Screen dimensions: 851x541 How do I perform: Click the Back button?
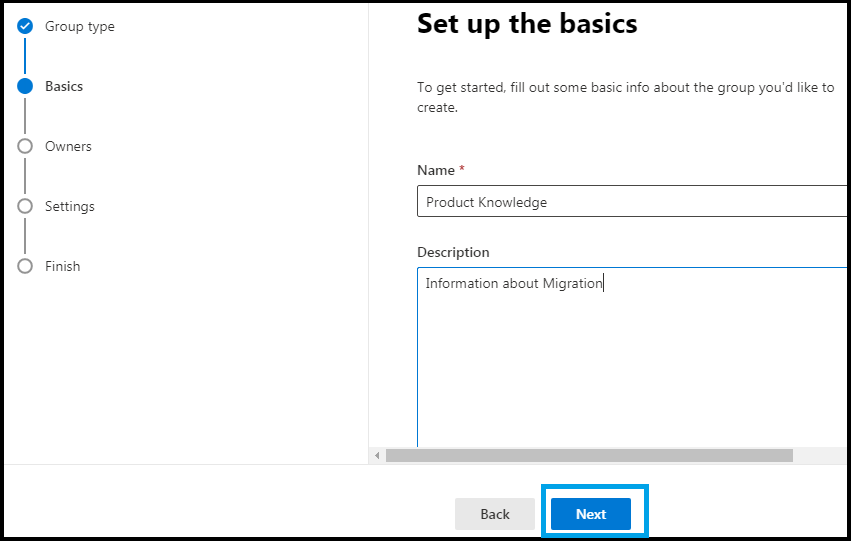pyautogui.click(x=494, y=514)
